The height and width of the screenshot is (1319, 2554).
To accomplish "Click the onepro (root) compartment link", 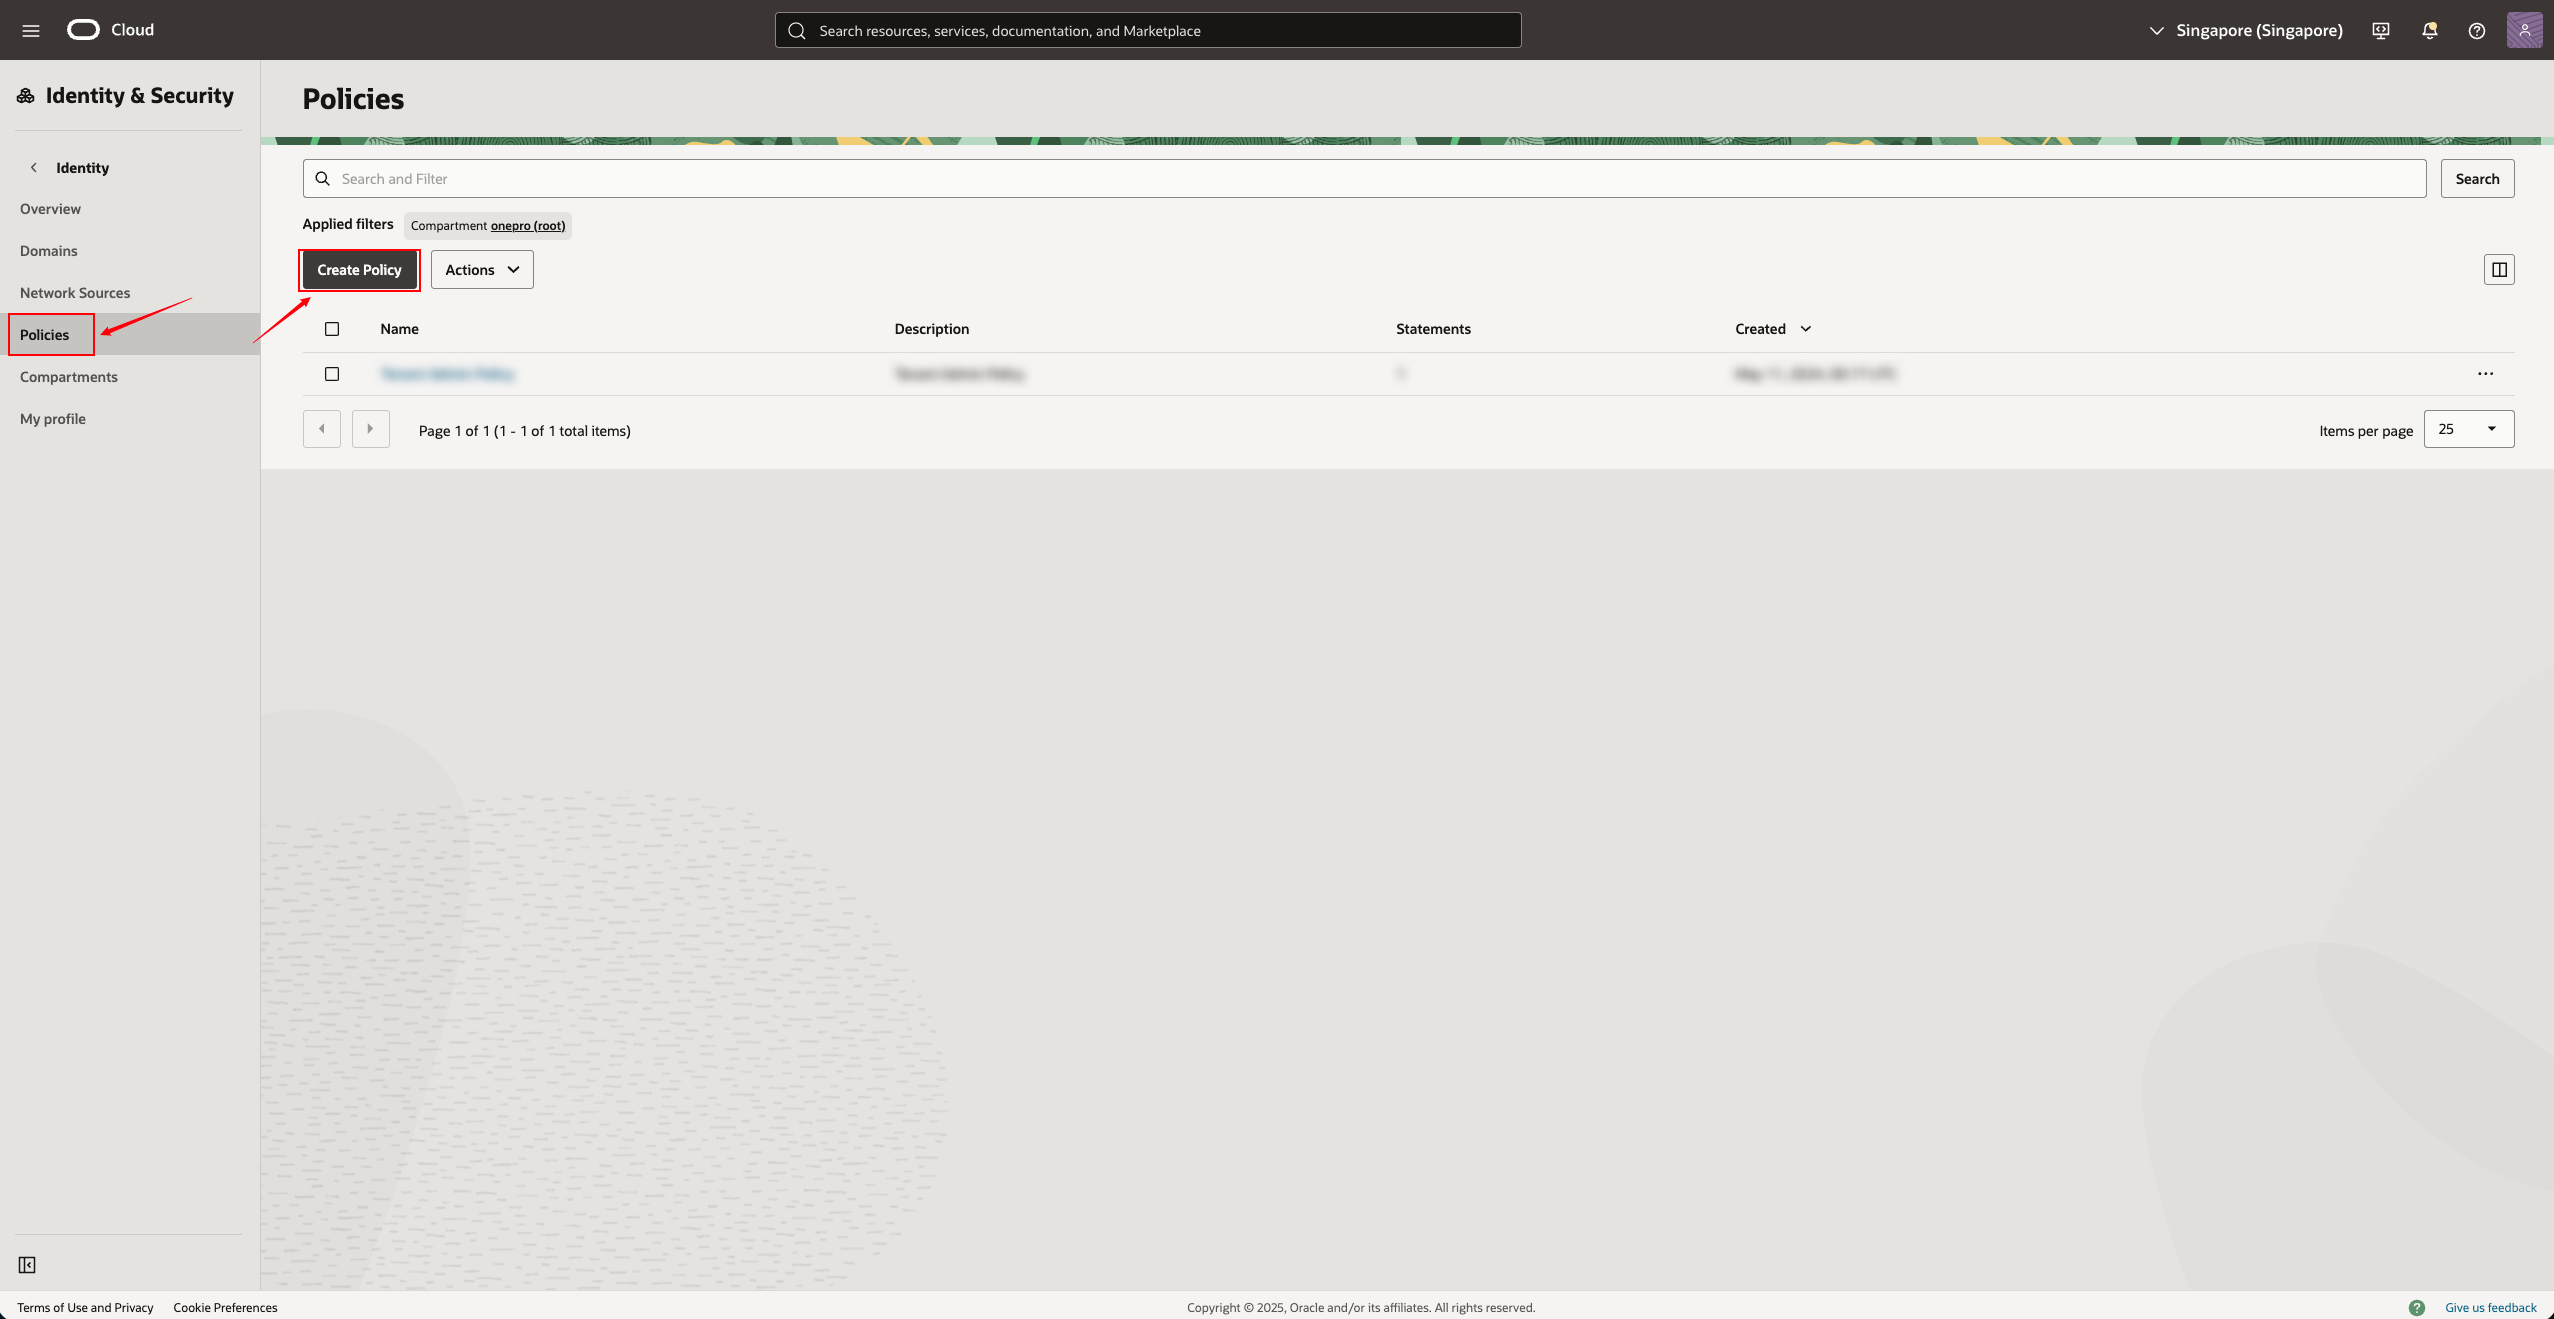I will click(527, 226).
